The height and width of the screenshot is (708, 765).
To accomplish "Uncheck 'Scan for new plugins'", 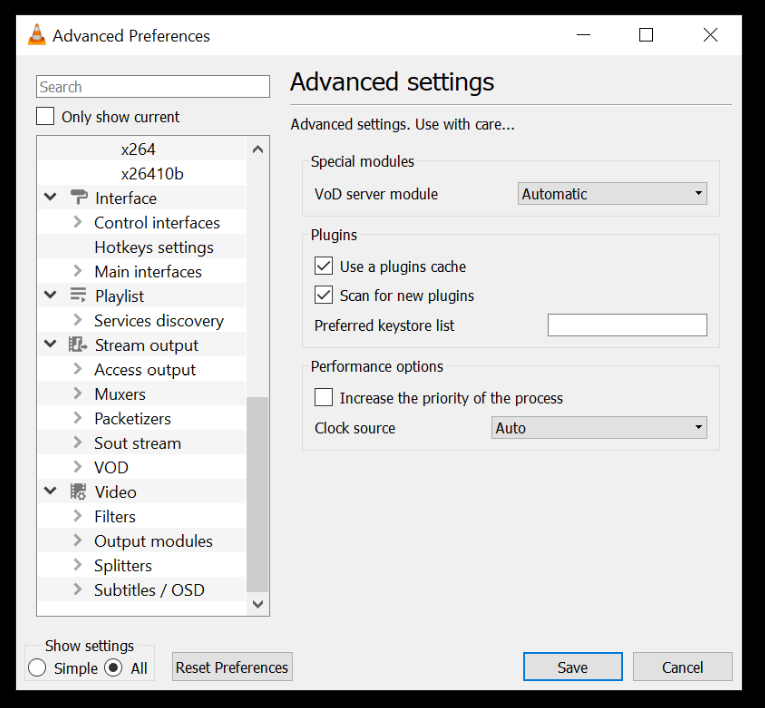I will pyautogui.click(x=324, y=296).
